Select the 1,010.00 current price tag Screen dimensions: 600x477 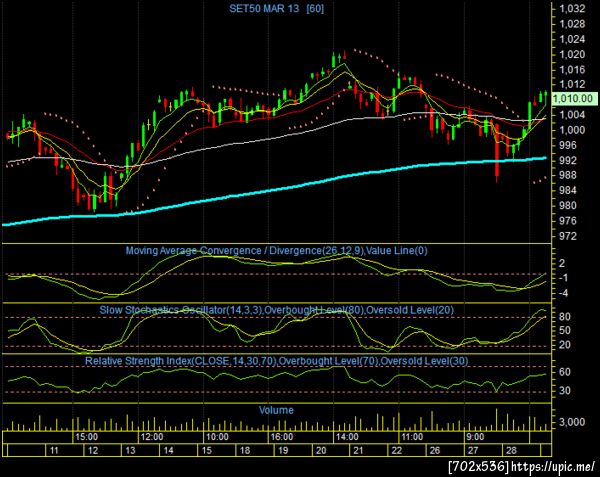pyautogui.click(x=573, y=99)
